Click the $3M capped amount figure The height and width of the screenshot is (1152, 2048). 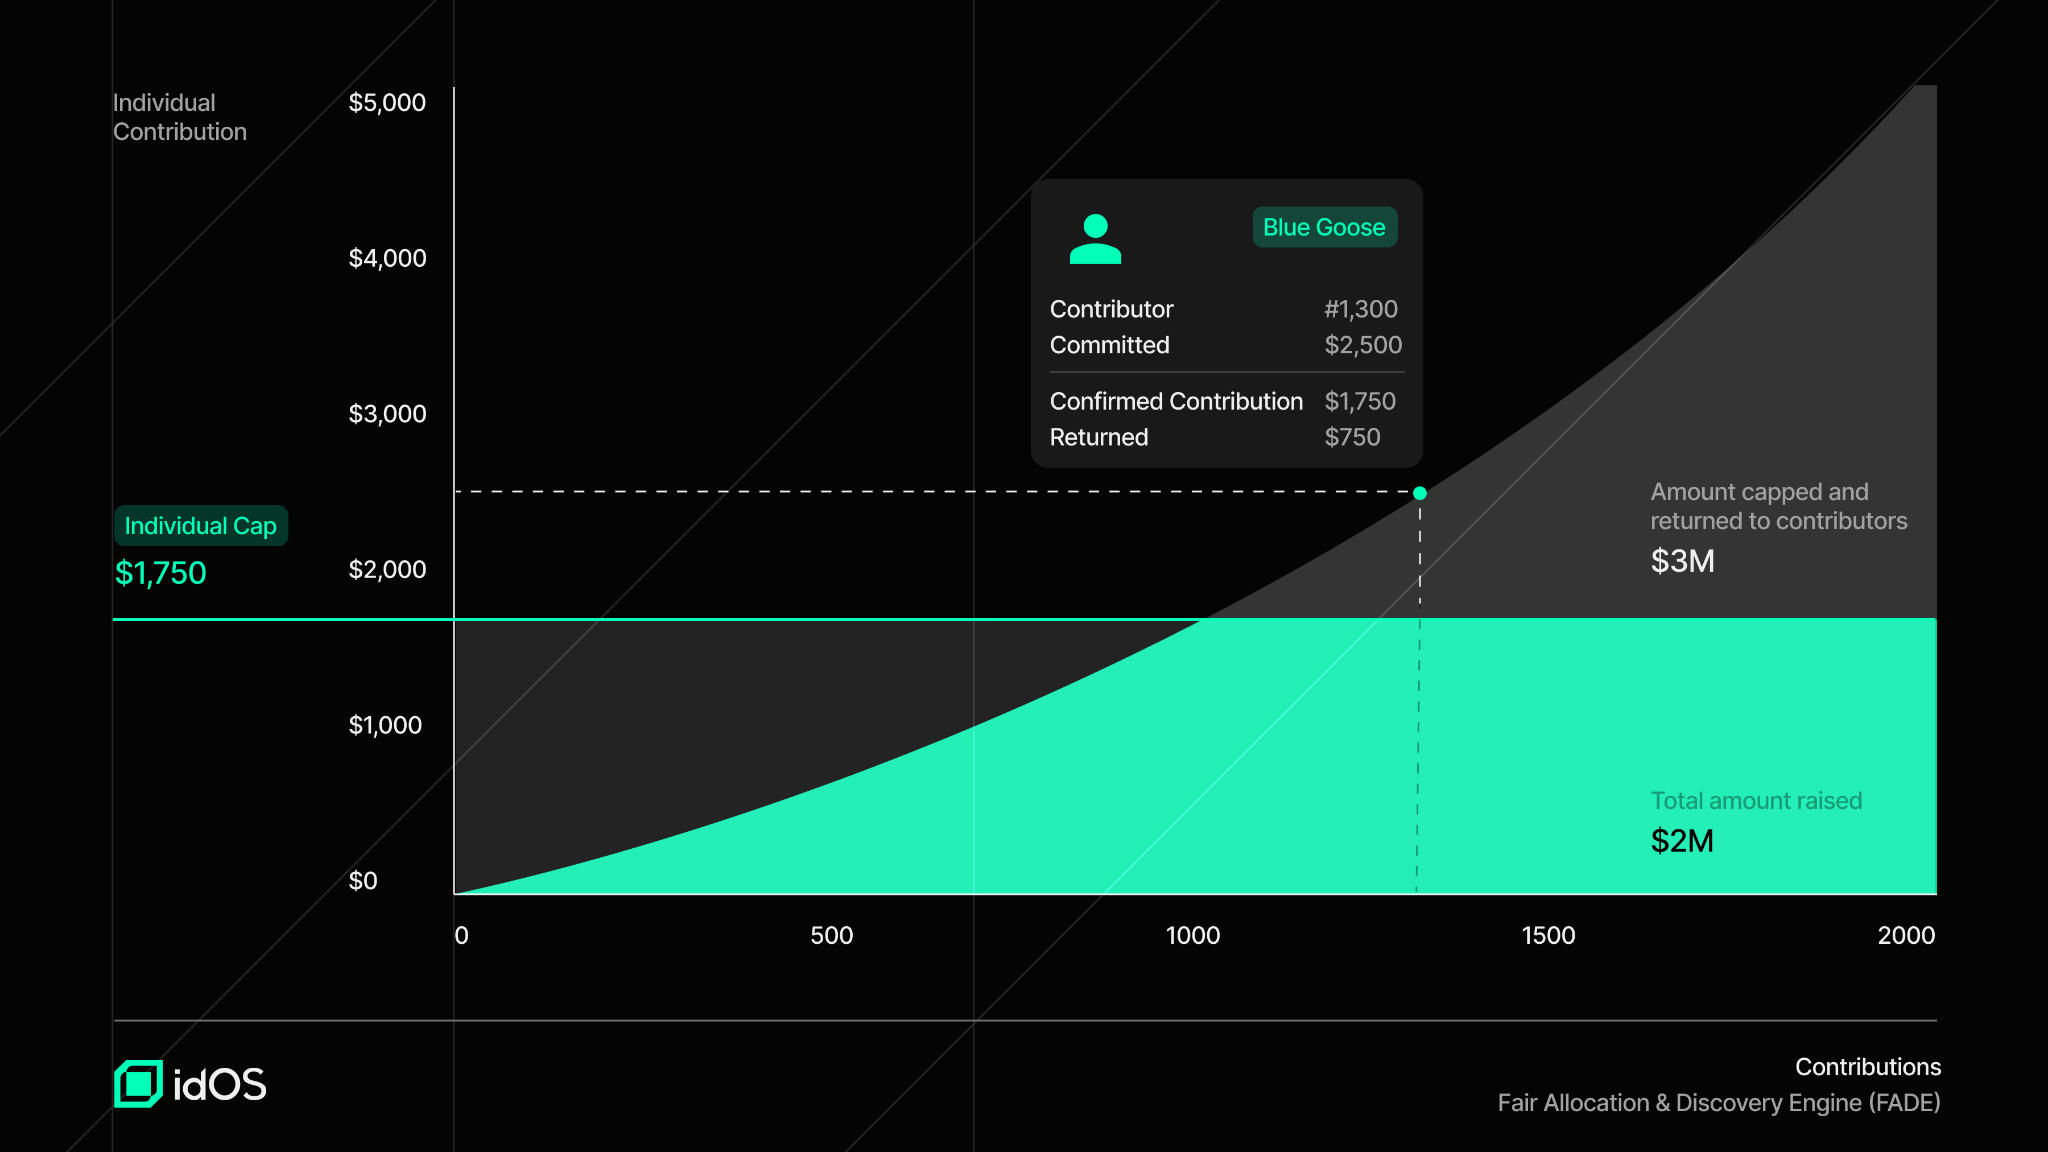pos(1682,561)
